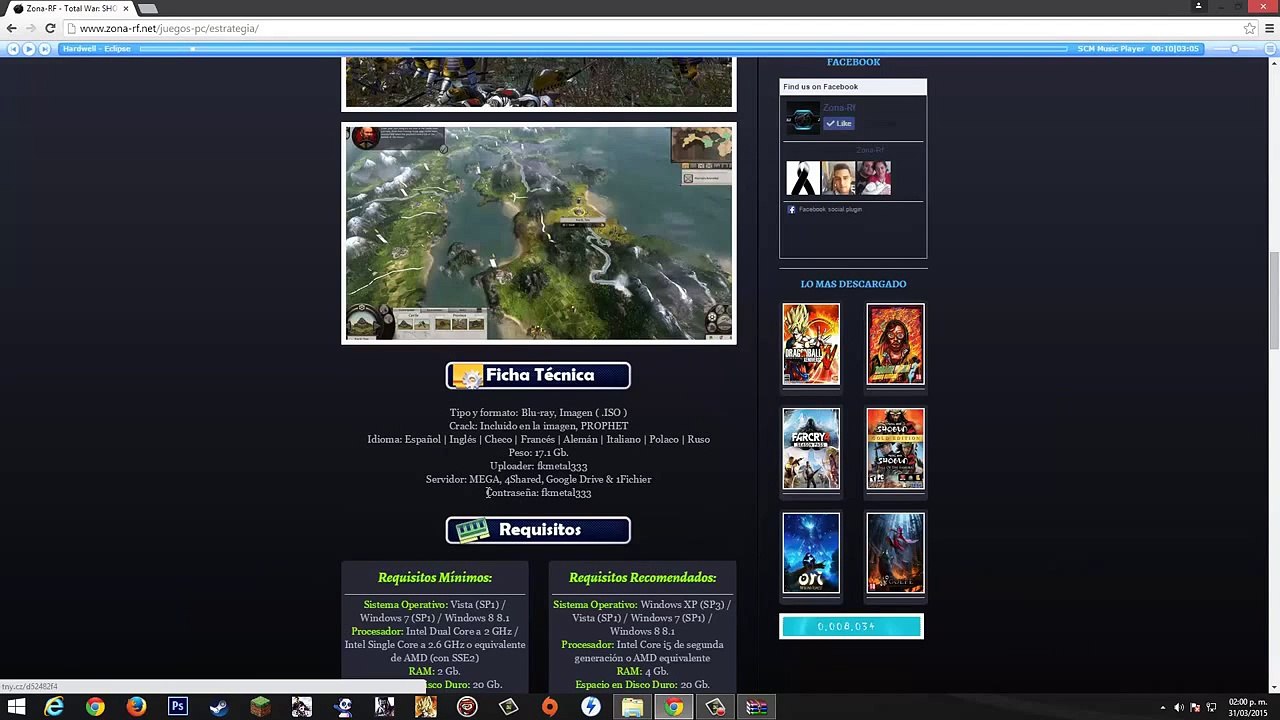Screen dimensions: 1280x720
Task: Click the SCM Music Player play button
Action: [28, 49]
